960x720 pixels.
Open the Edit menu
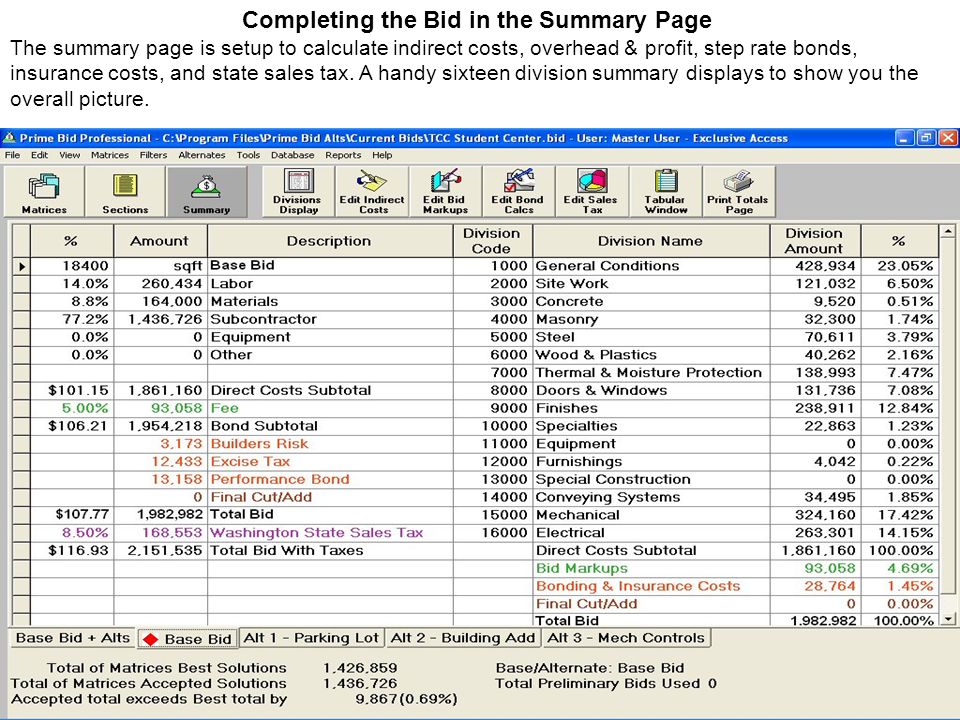[x=40, y=155]
